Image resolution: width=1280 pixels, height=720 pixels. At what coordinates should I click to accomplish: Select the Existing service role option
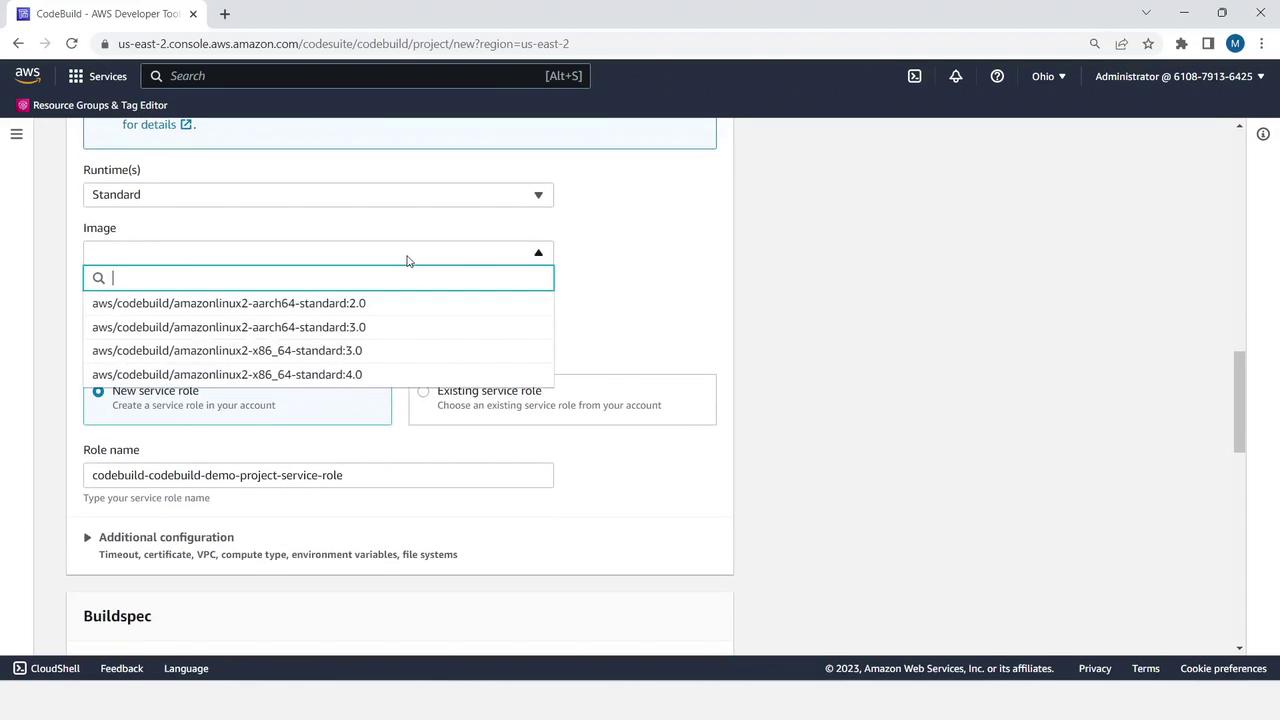tap(423, 391)
